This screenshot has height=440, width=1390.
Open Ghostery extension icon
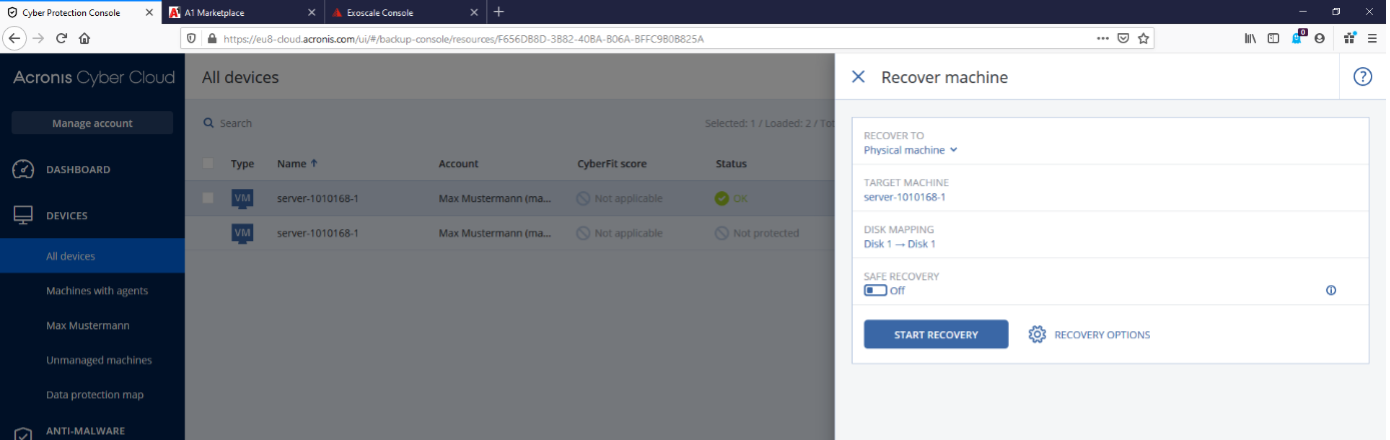point(1298,37)
